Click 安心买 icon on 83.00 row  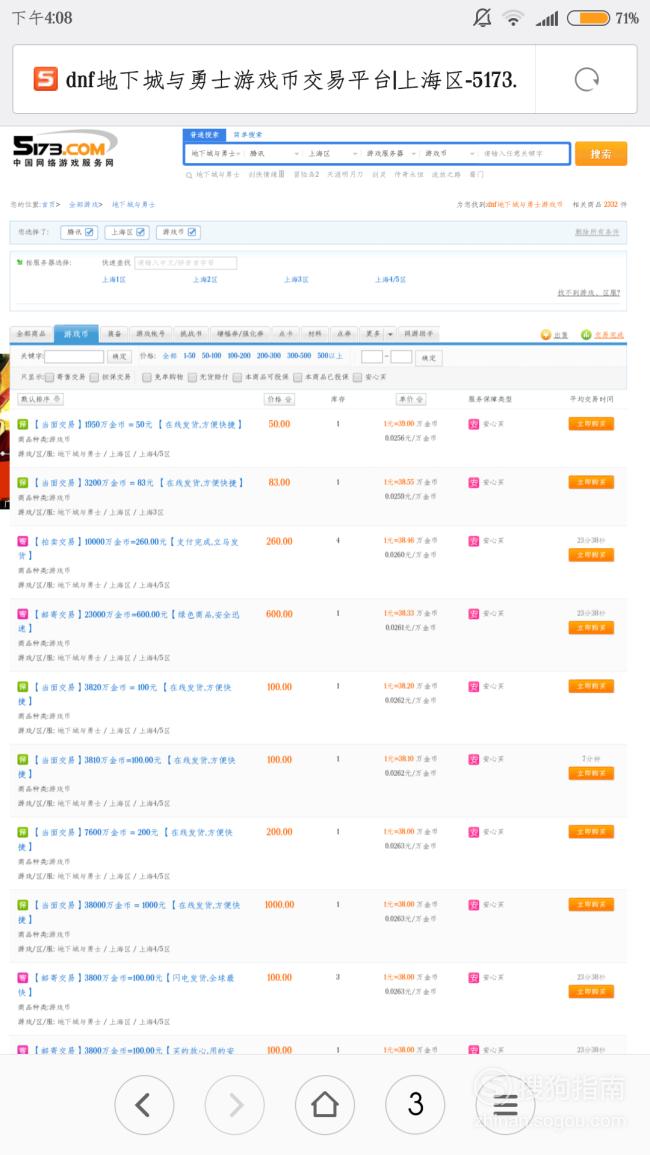[474, 482]
